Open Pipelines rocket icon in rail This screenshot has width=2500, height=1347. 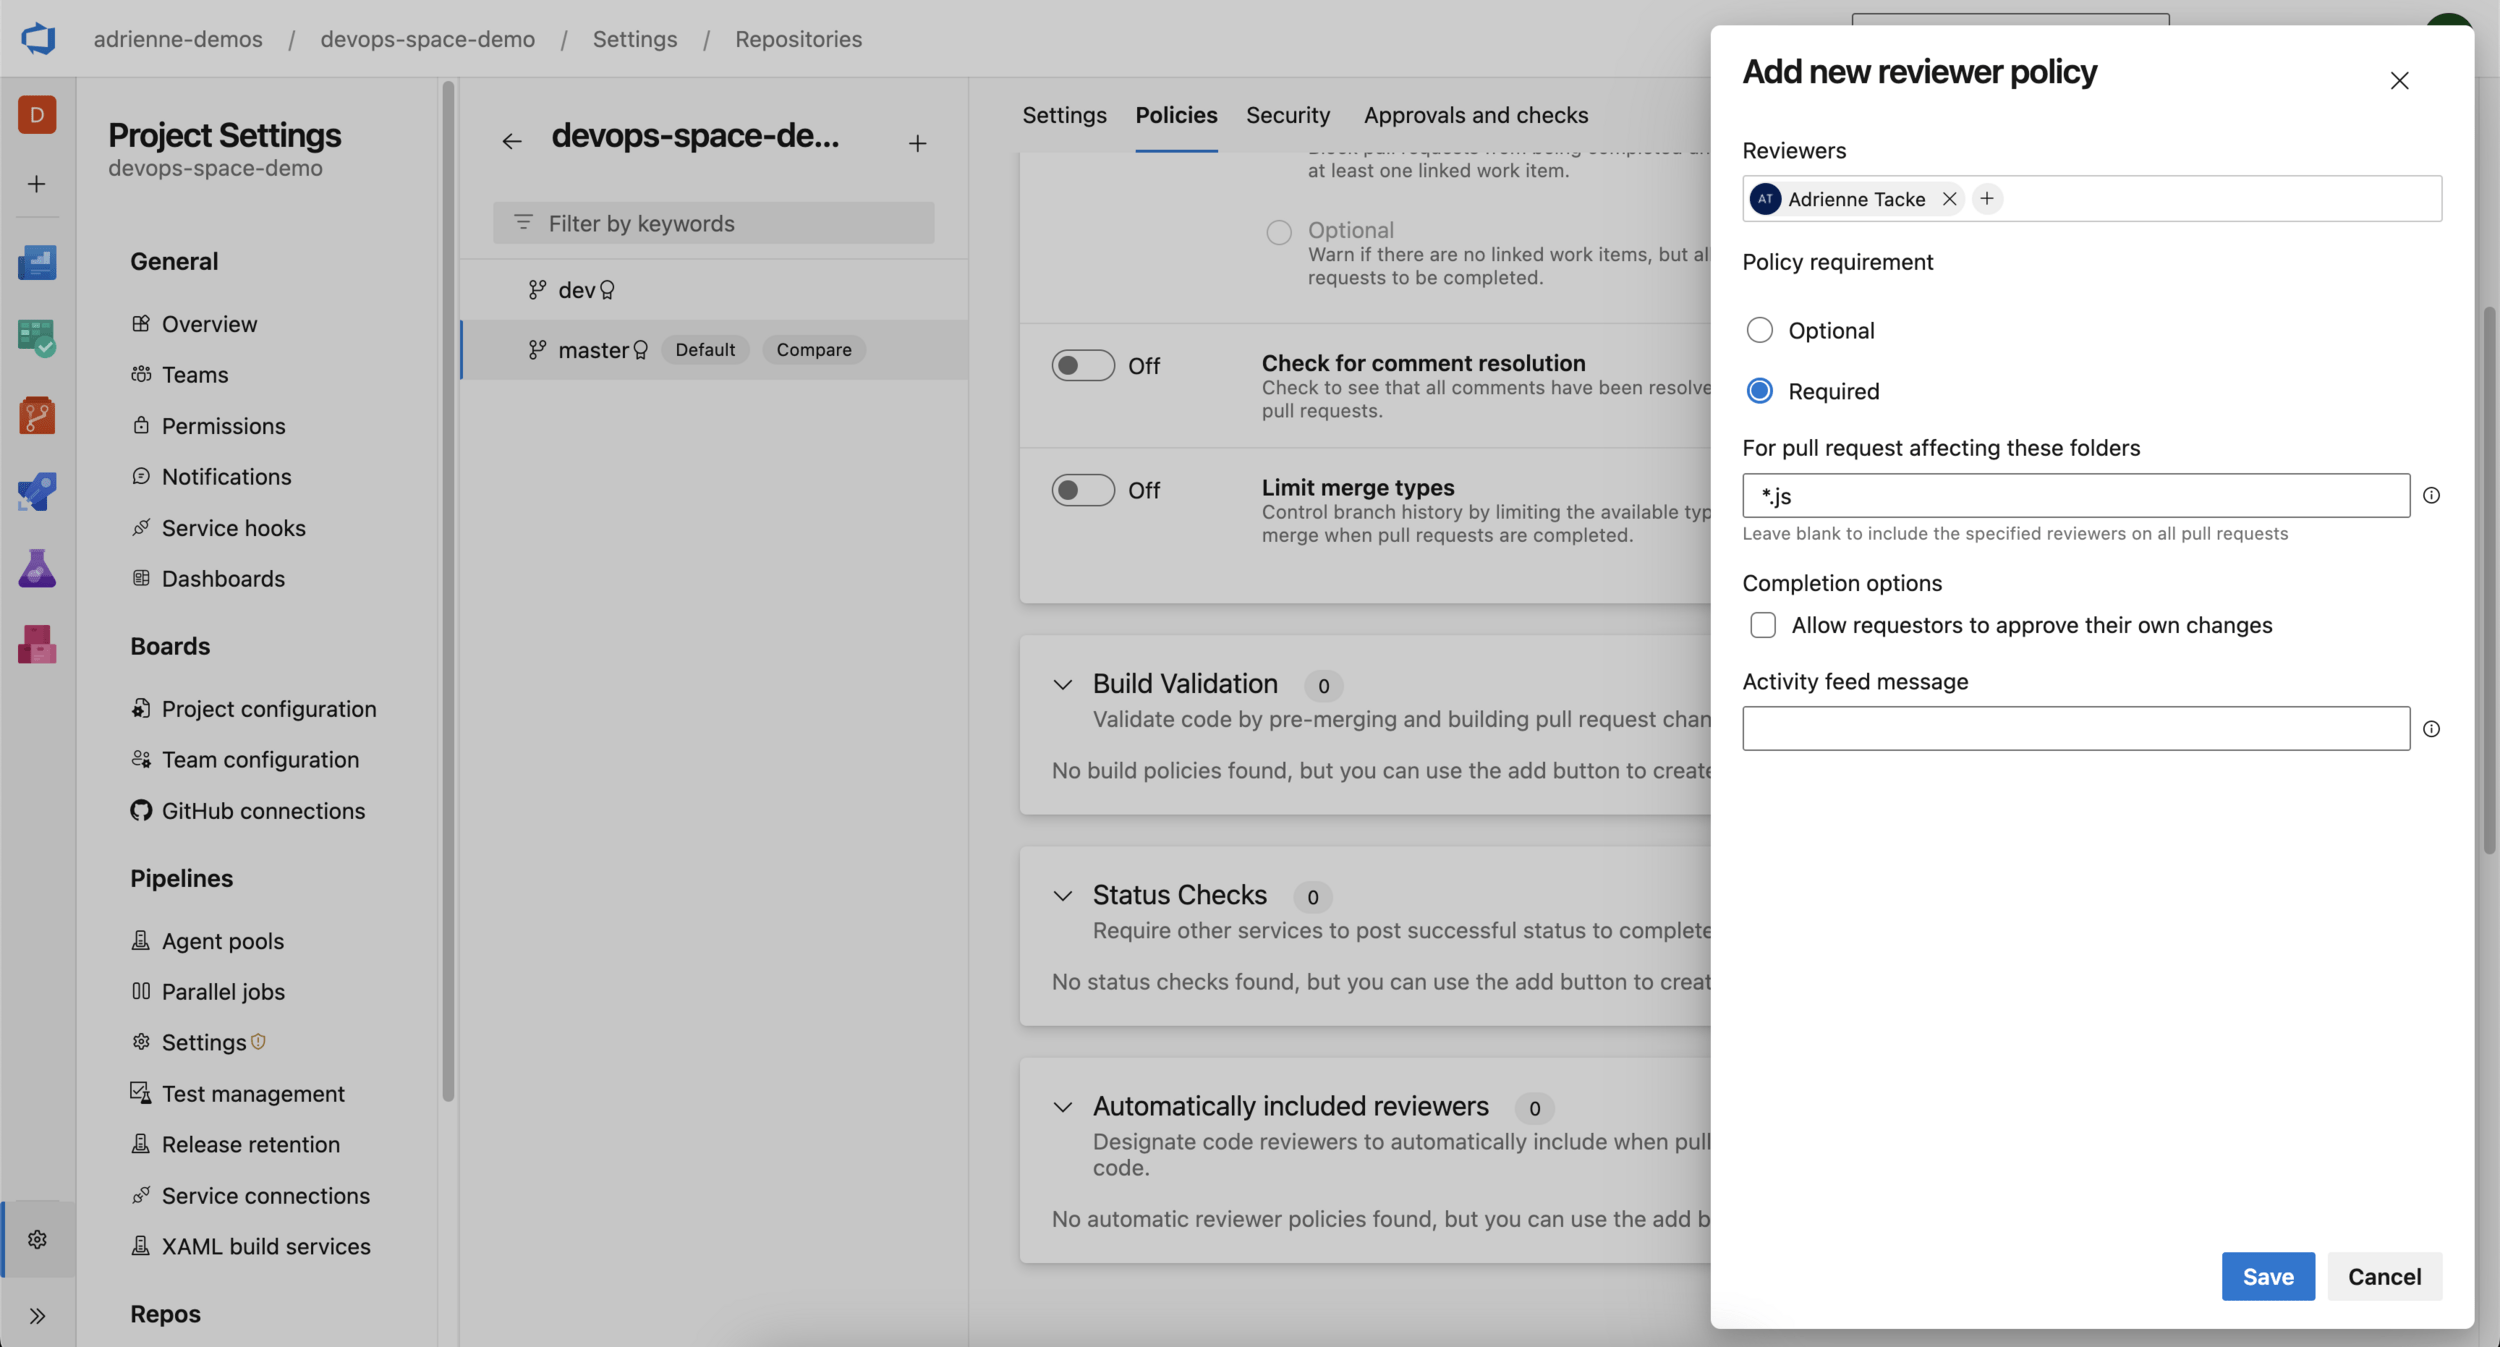click(37, 492)
